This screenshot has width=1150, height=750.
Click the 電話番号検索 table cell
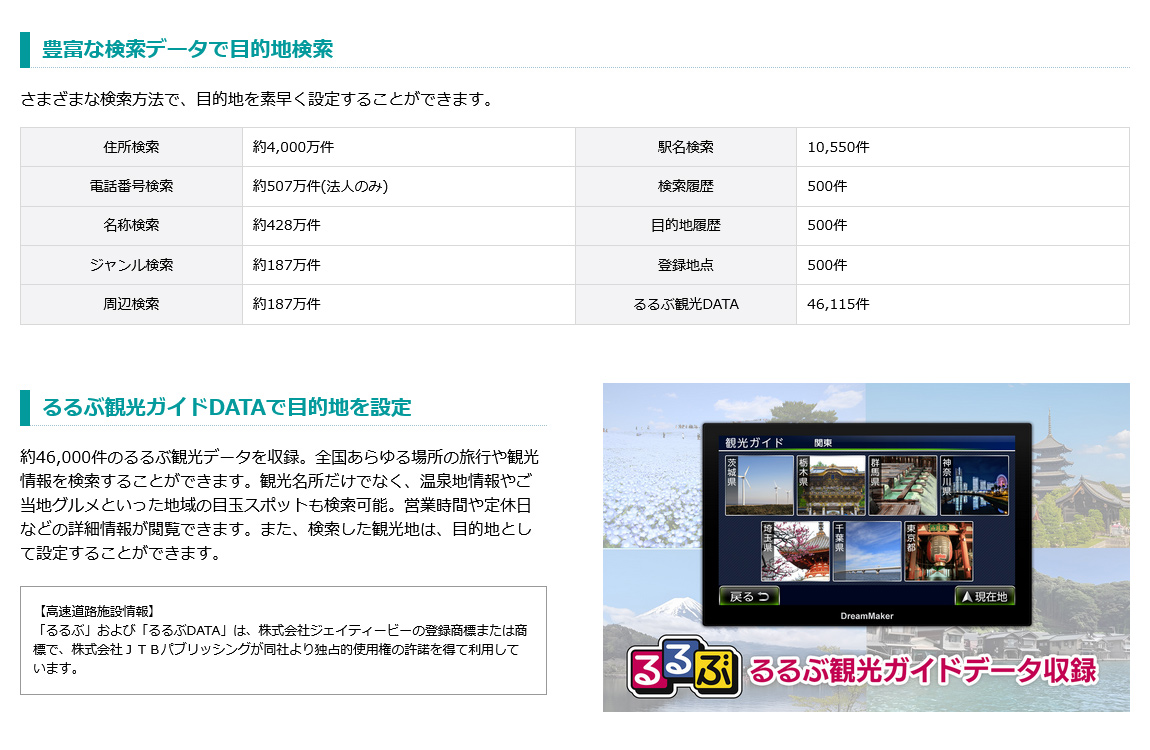pos(131,186)
